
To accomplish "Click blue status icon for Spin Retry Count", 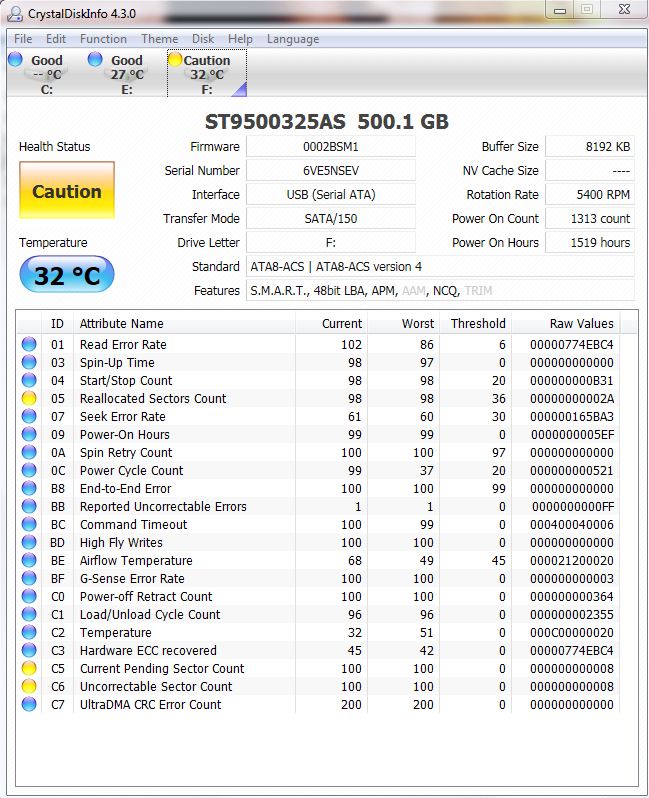I will tap(29, 452).
